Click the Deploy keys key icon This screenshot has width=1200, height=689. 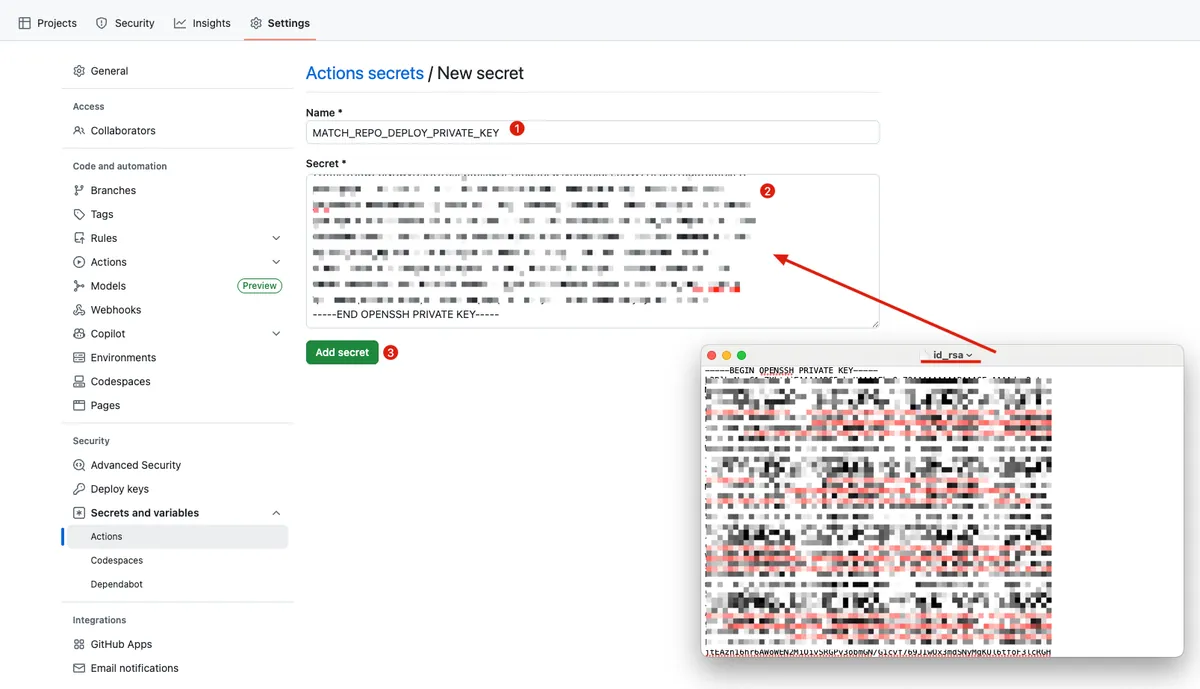(x=79, y=489)
